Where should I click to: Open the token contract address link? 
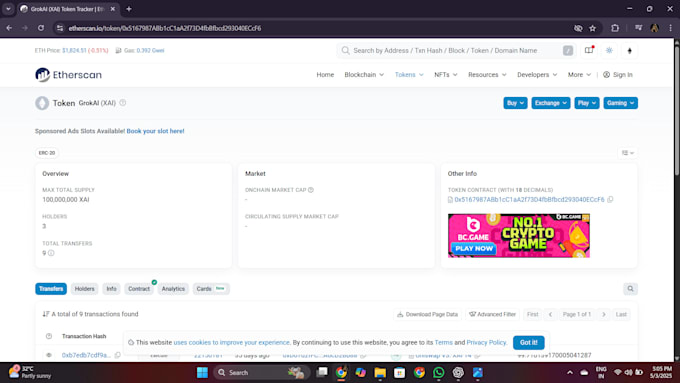point(529,200)
